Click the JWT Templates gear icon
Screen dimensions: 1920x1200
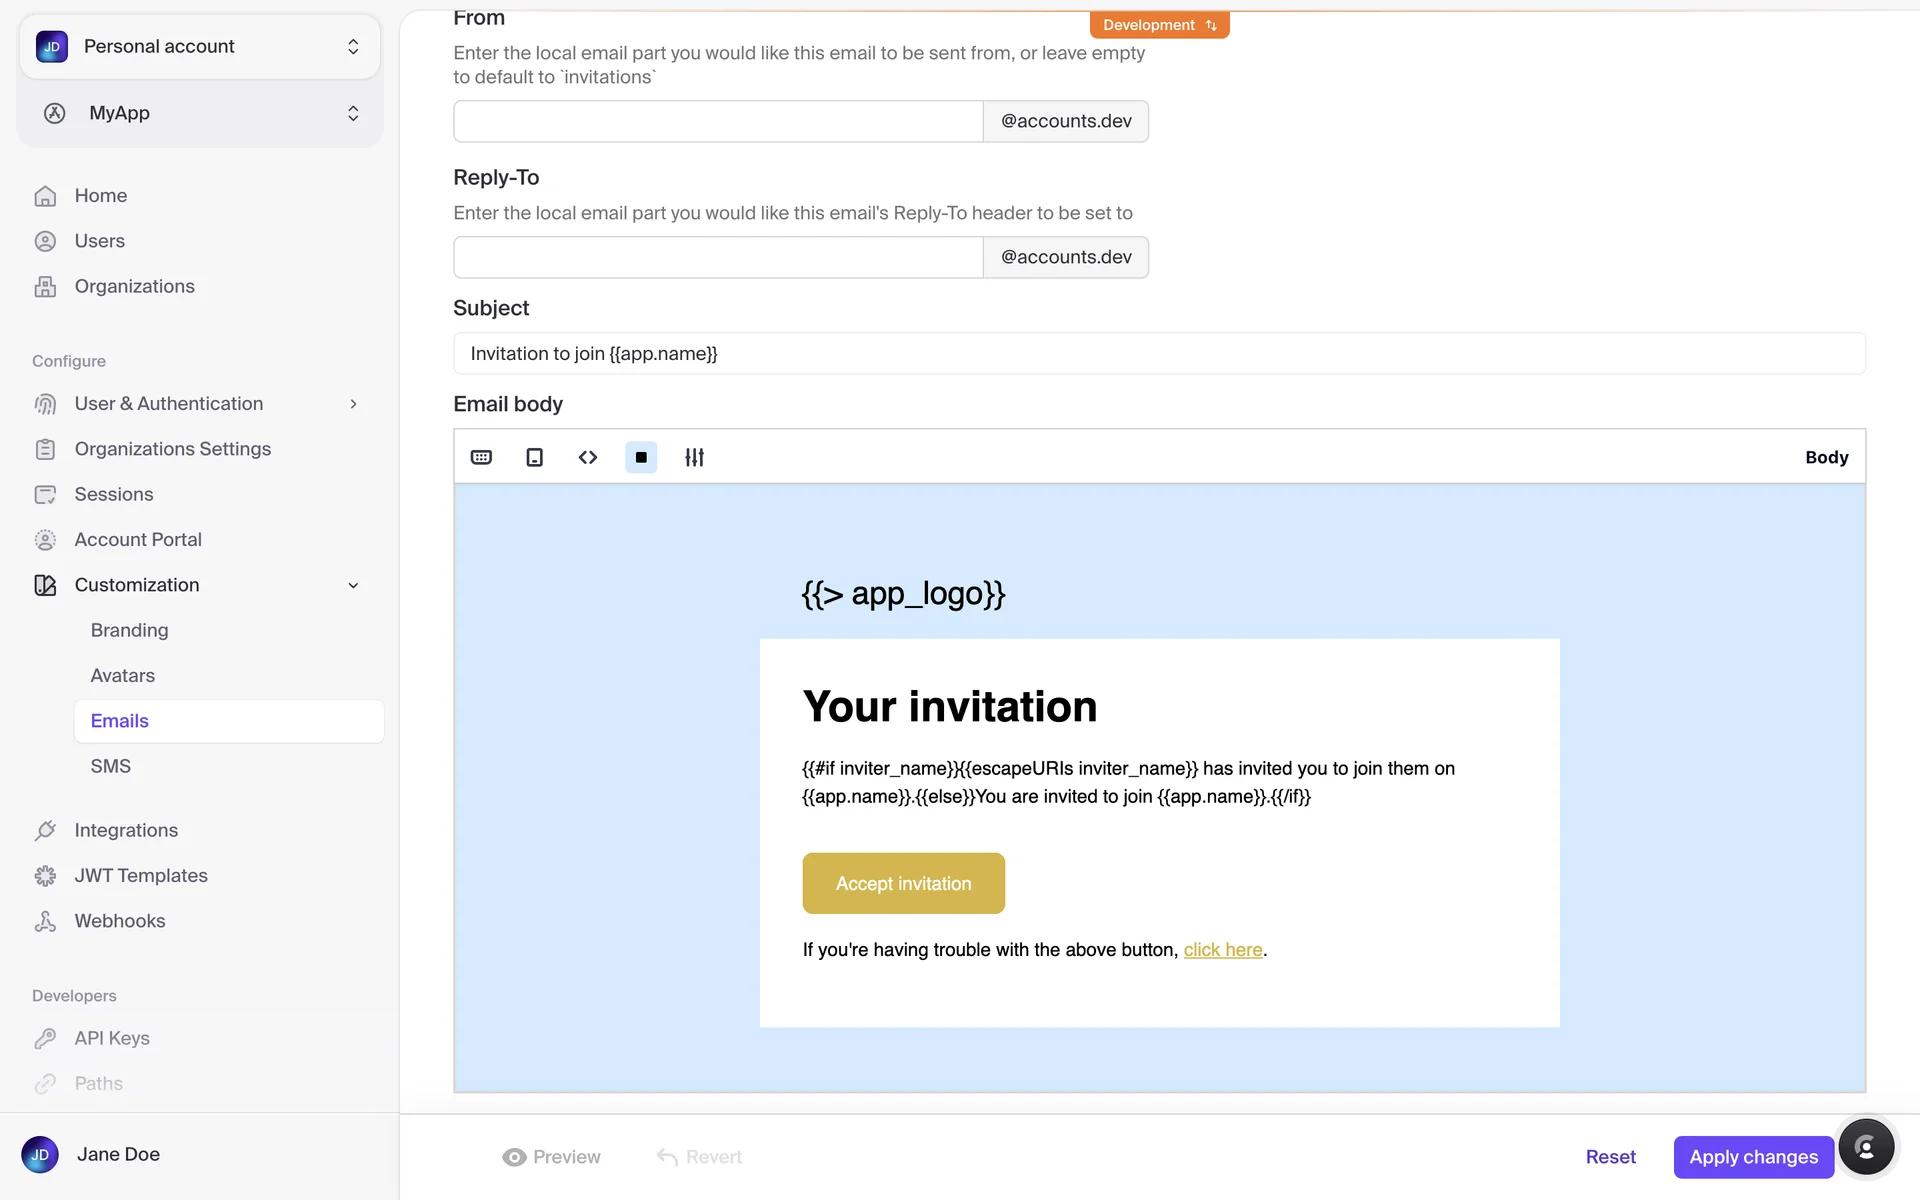tap(45, 876)
